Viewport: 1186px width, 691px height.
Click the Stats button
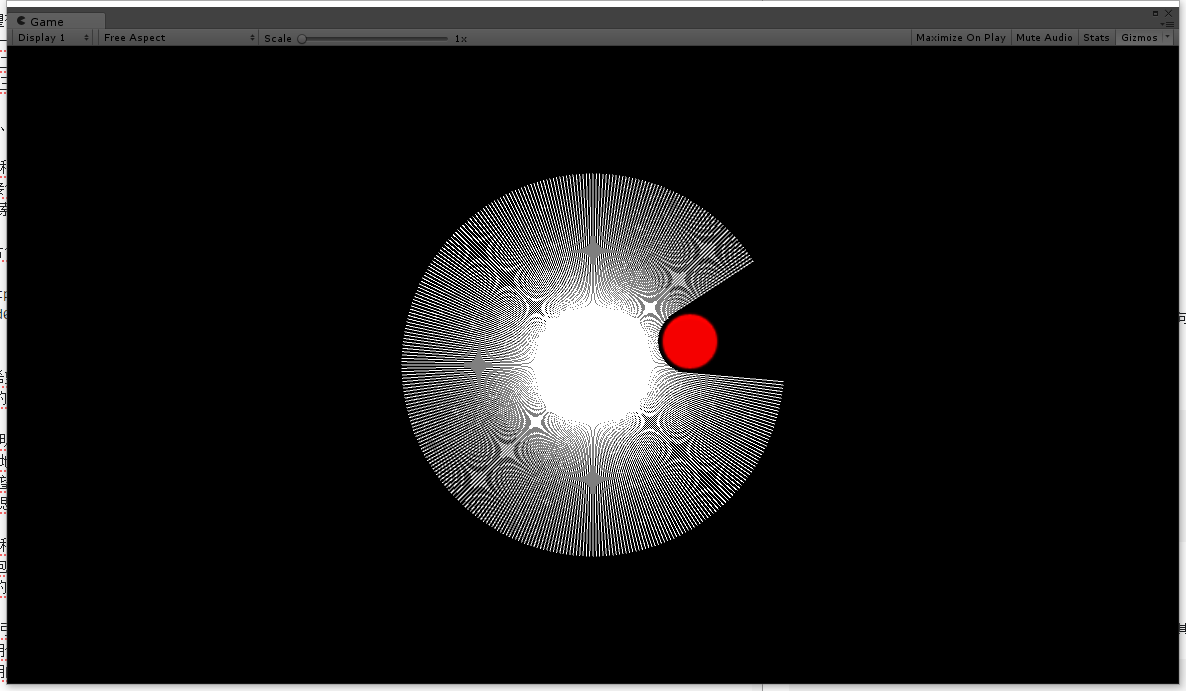1096,37
